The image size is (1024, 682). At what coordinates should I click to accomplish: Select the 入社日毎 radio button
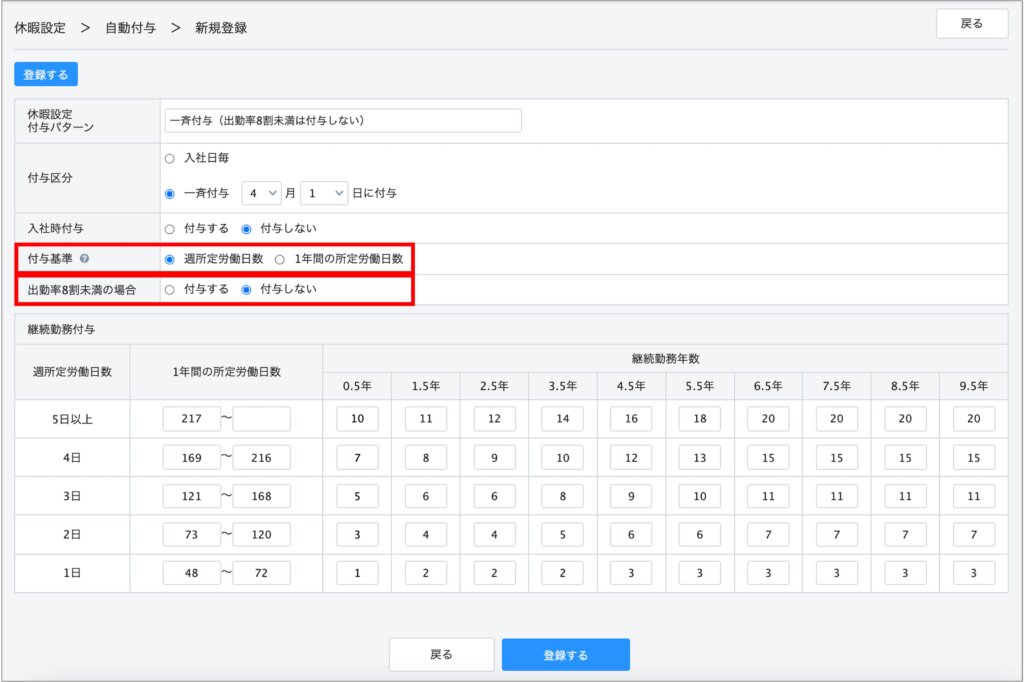[x=170, y=158]
